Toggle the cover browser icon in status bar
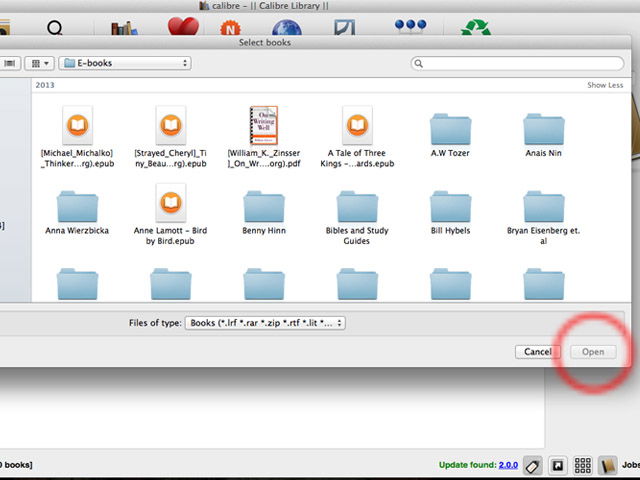640x480 pixels. coord(558,465)
